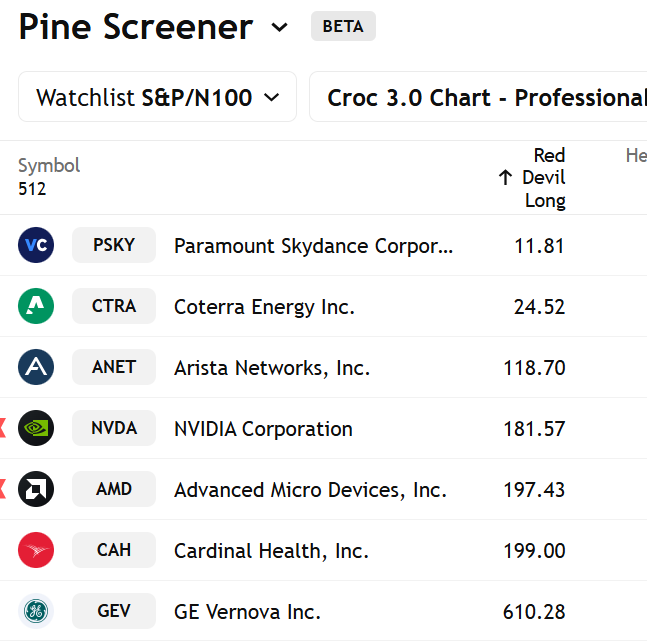Click the Cardinal Health logo icon
This screenshot has width=647, height=642.
(x=36, y=550)
